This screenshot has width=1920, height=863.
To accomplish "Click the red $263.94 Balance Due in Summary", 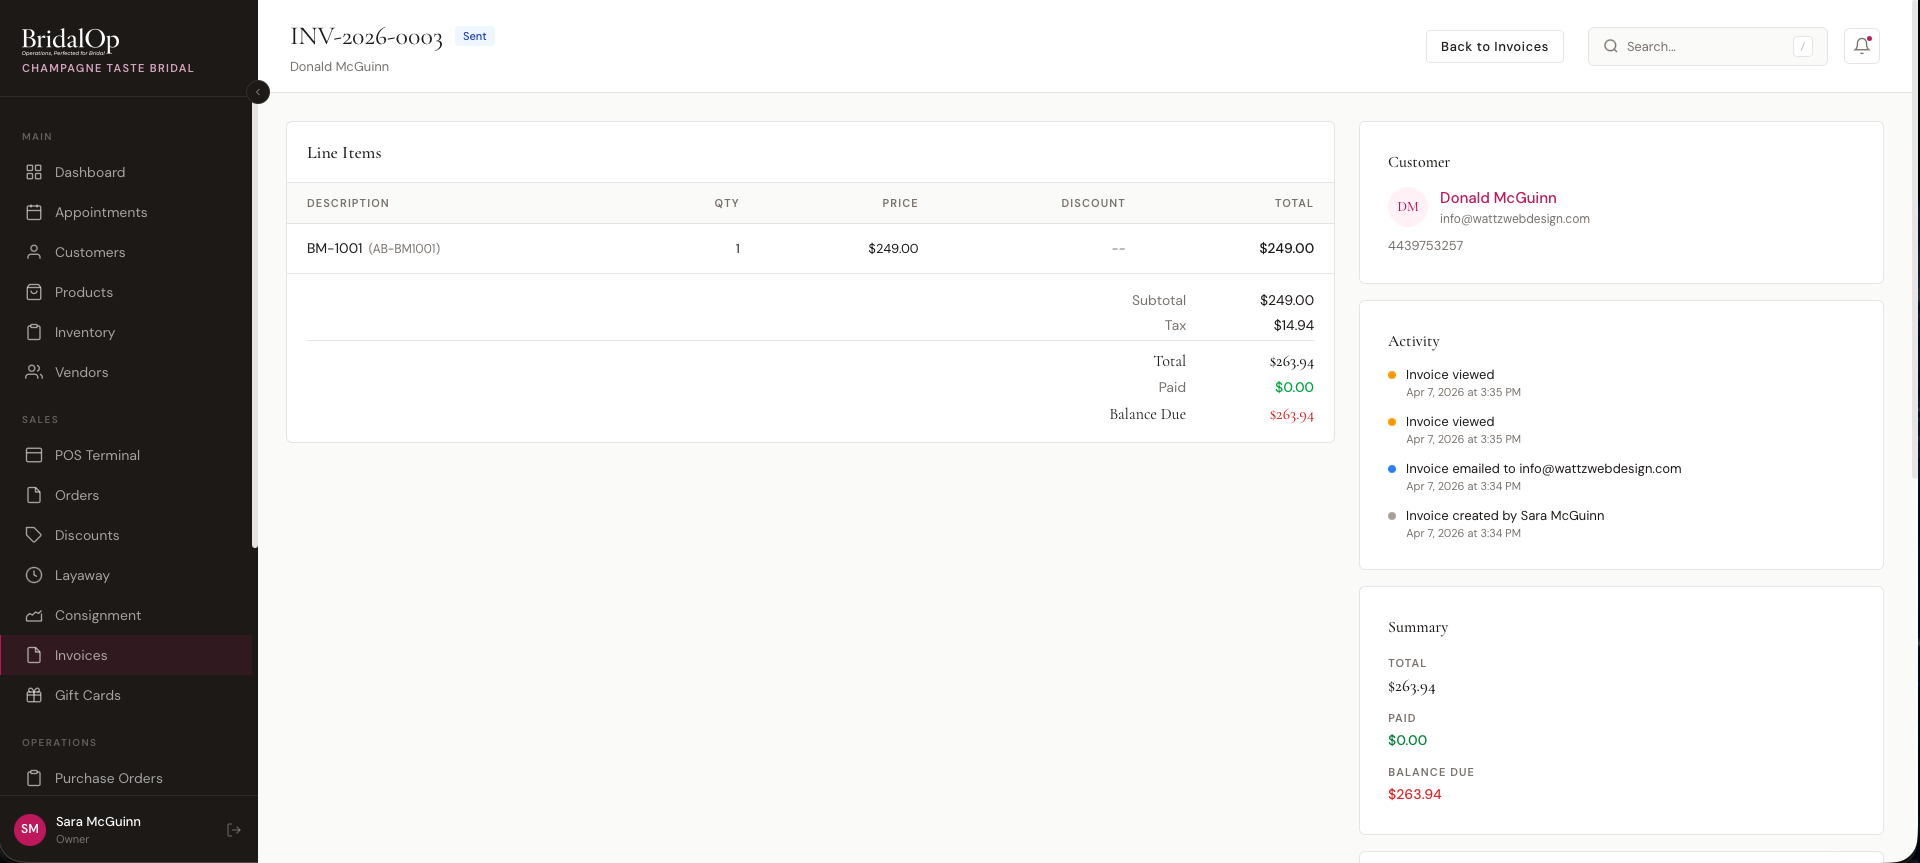I will 1415,794.
